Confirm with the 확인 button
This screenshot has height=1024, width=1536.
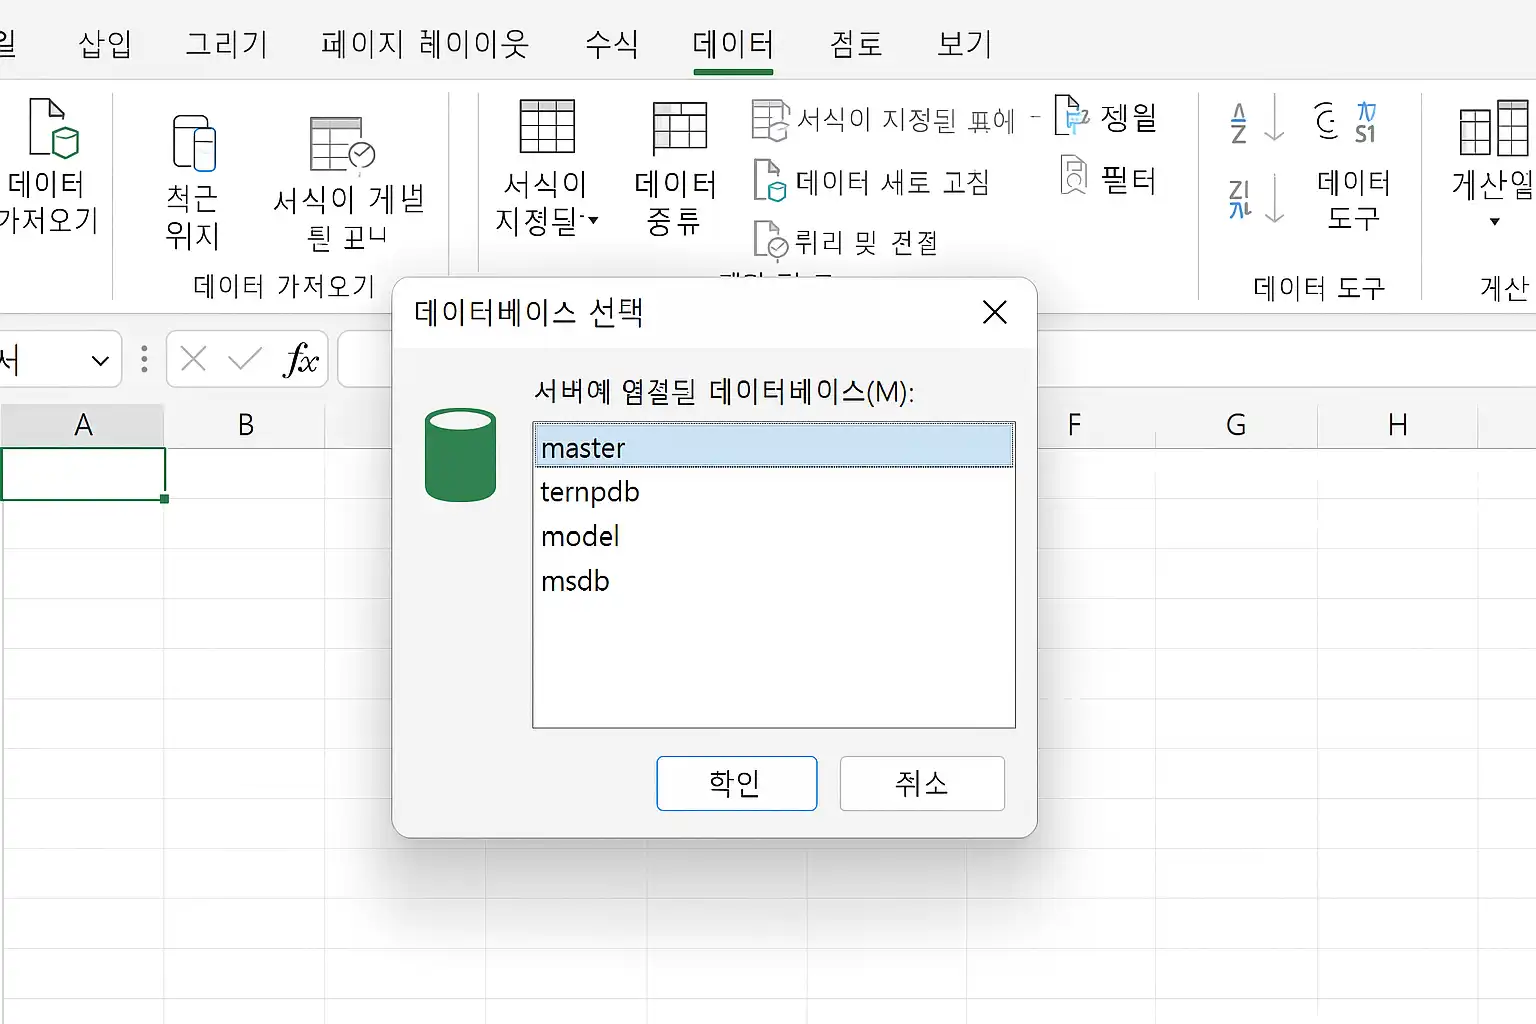click(x=737, y=783)
